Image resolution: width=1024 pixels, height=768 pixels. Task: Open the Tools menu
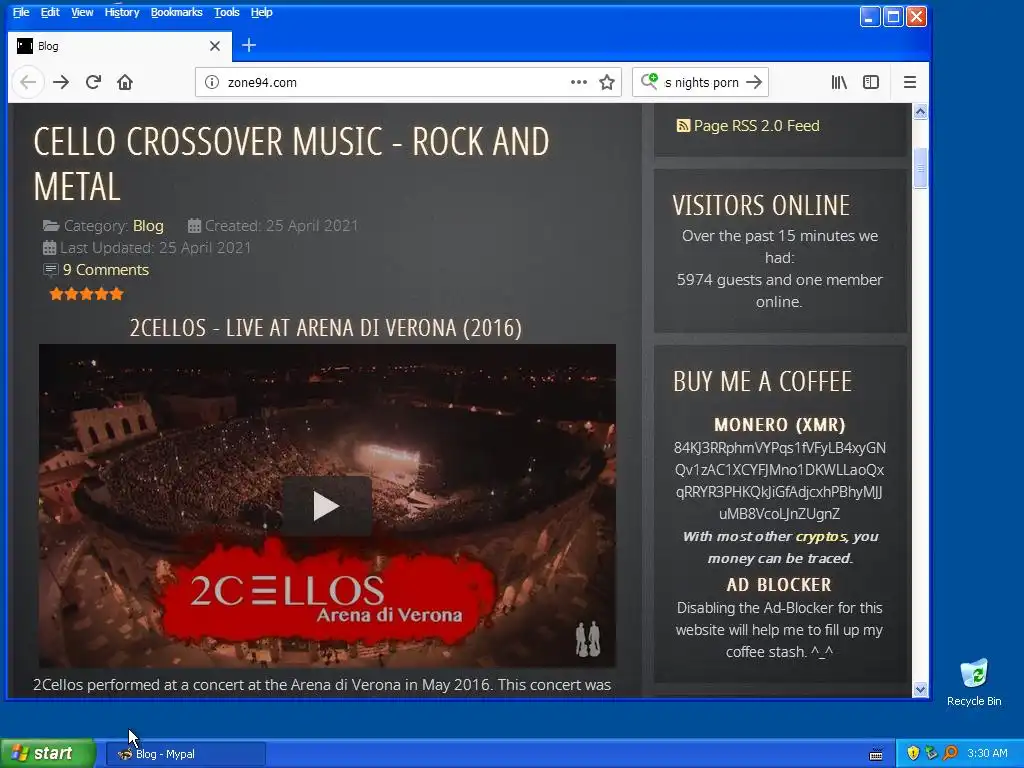tap(227, 12)
